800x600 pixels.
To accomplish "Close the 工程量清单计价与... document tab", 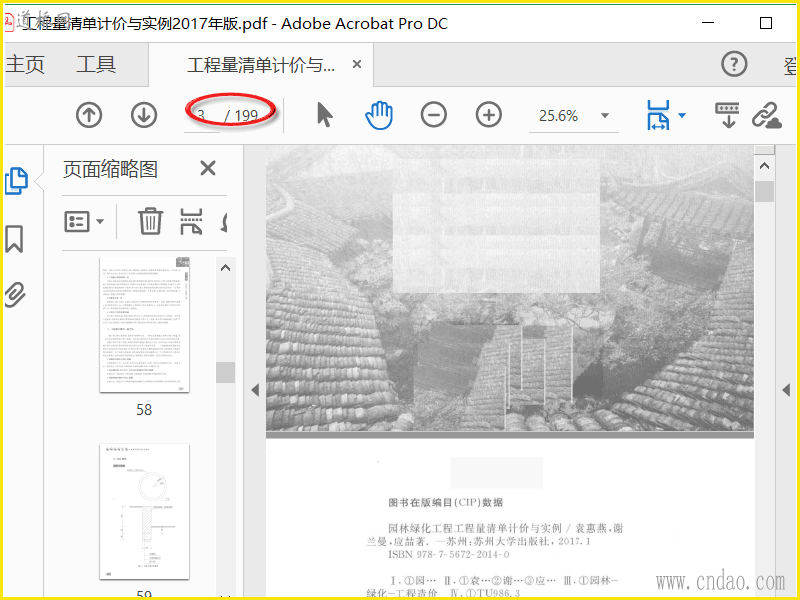I will click(x=357, y=64).
